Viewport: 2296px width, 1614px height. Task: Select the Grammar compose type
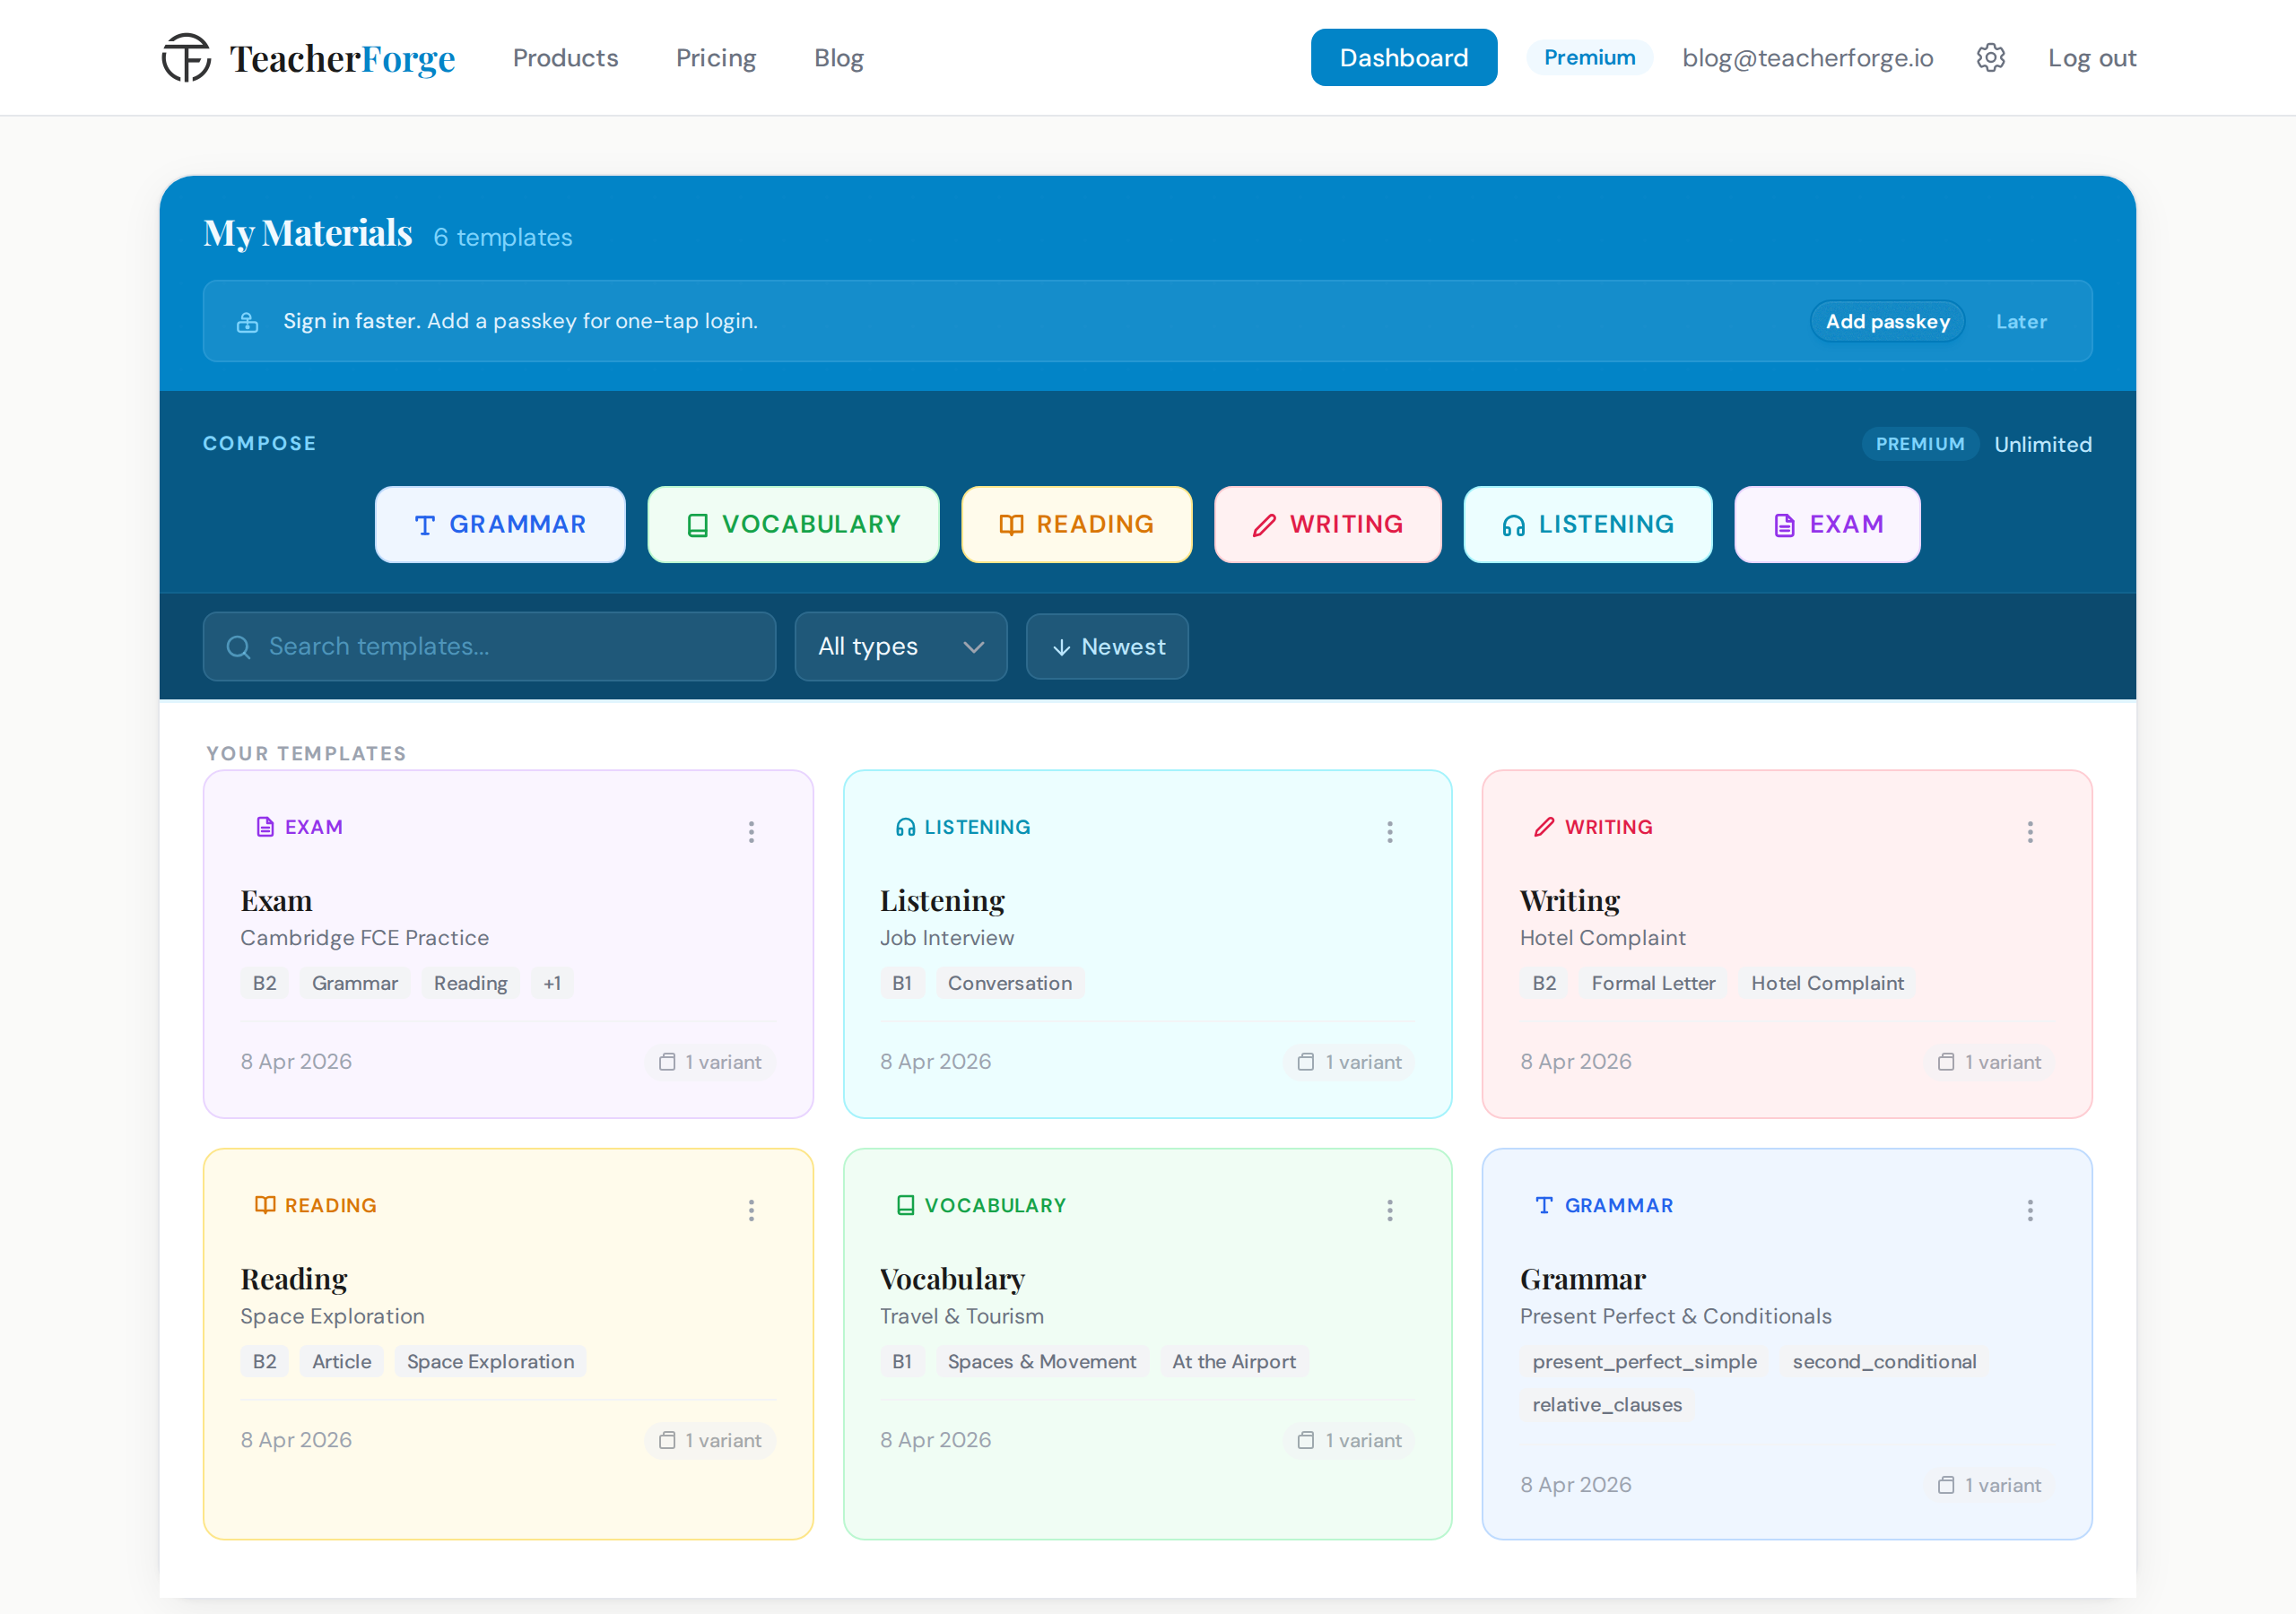pos(499,524)
